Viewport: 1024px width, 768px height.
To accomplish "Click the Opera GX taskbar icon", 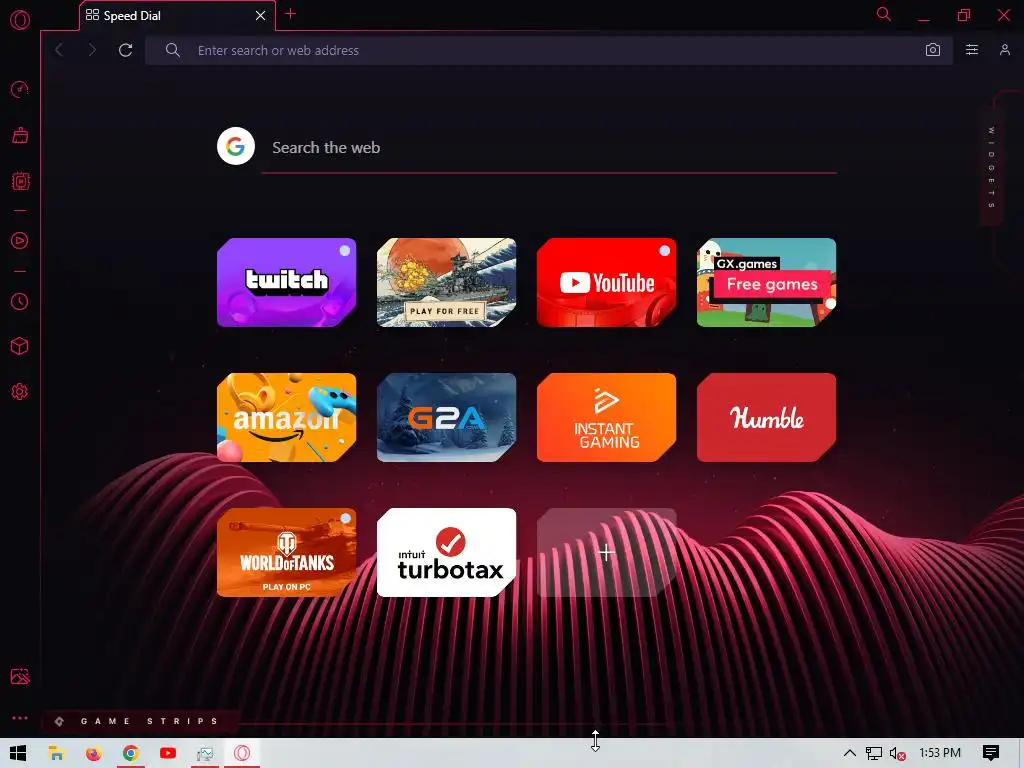I will pyautogui.click(x=242, y=753).
